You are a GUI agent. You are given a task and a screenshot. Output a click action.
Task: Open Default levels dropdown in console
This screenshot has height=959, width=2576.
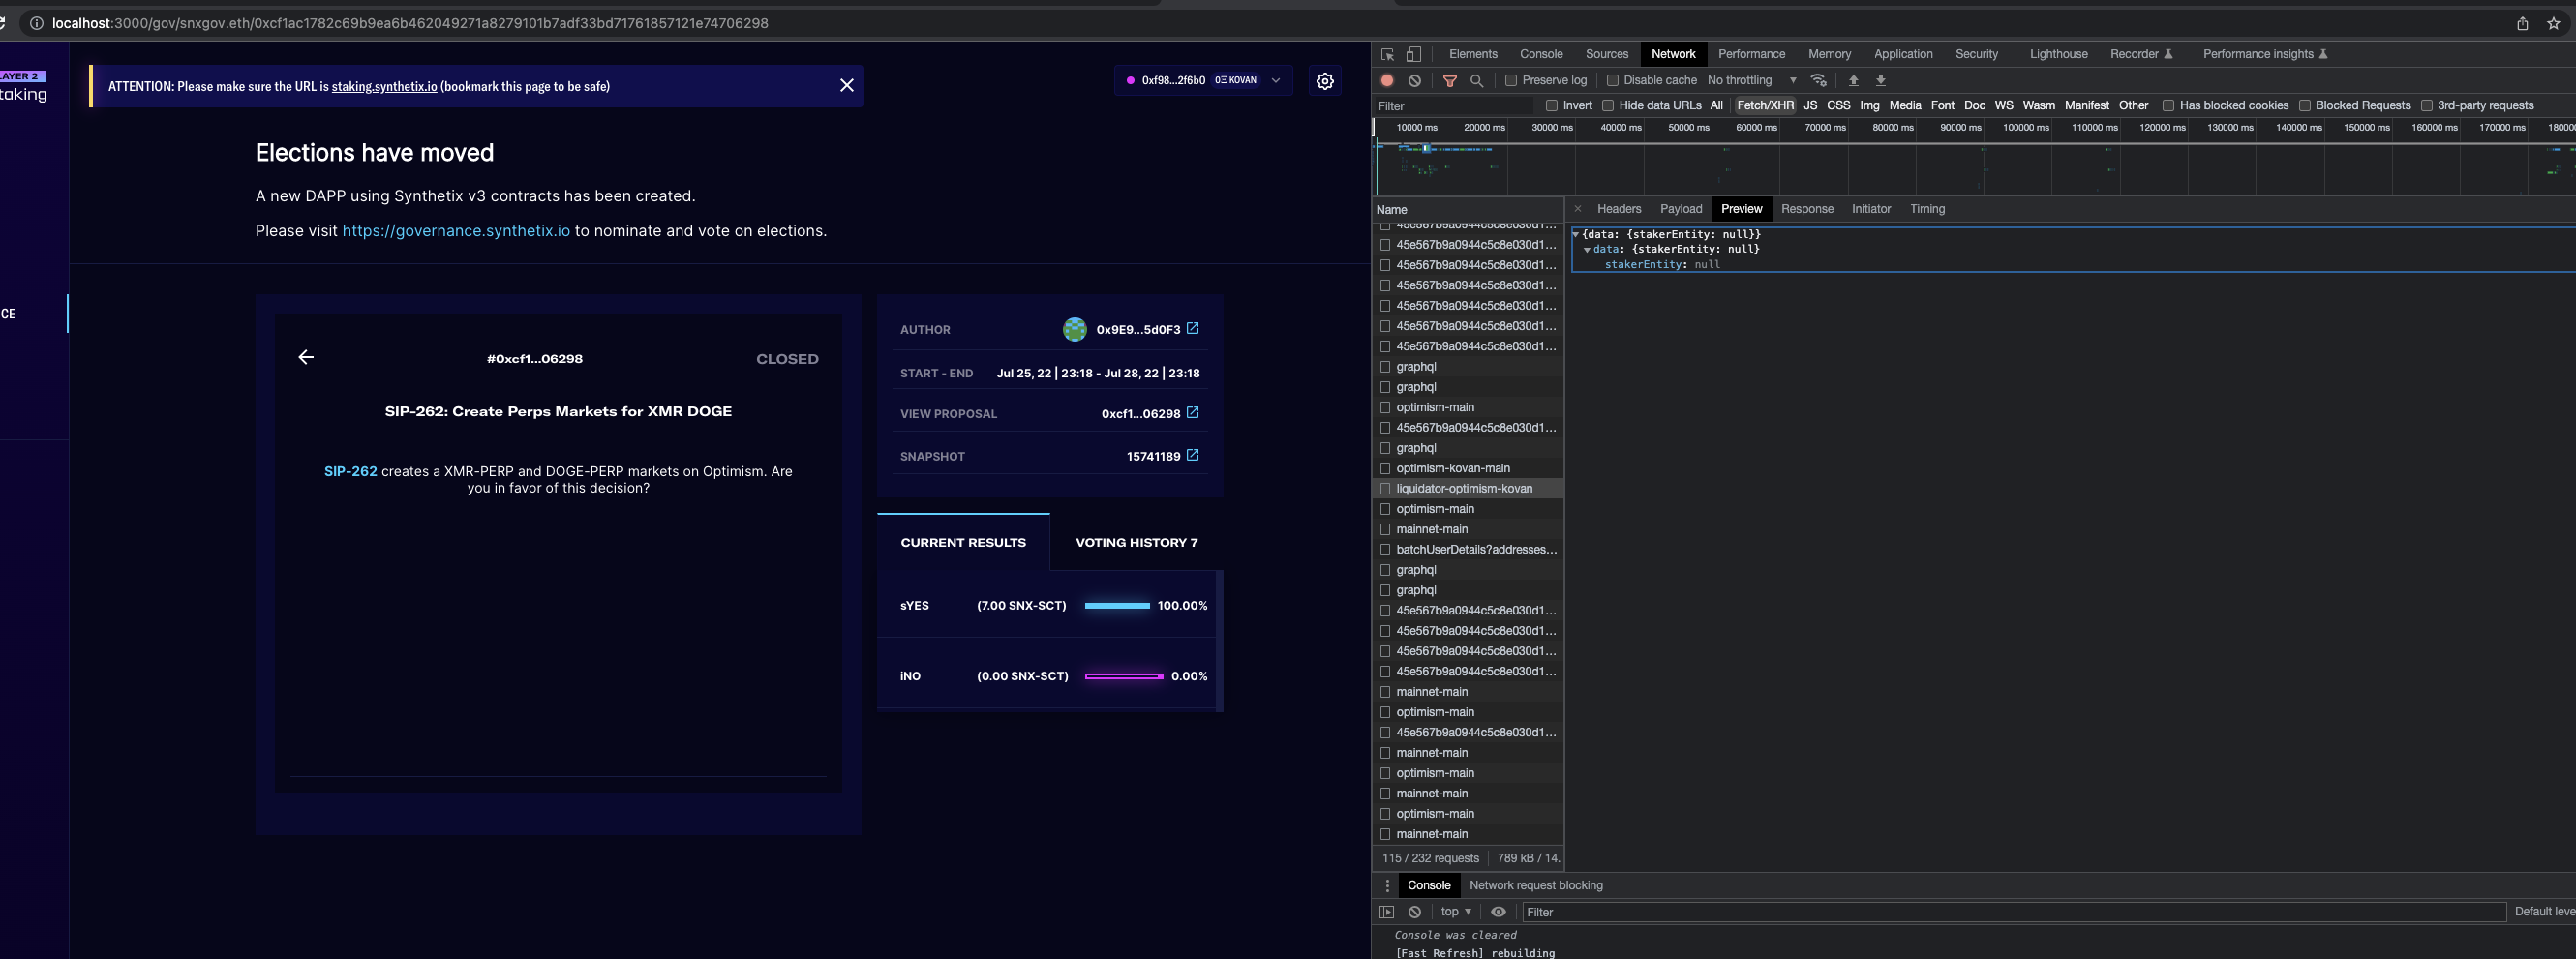(2544, 912)
